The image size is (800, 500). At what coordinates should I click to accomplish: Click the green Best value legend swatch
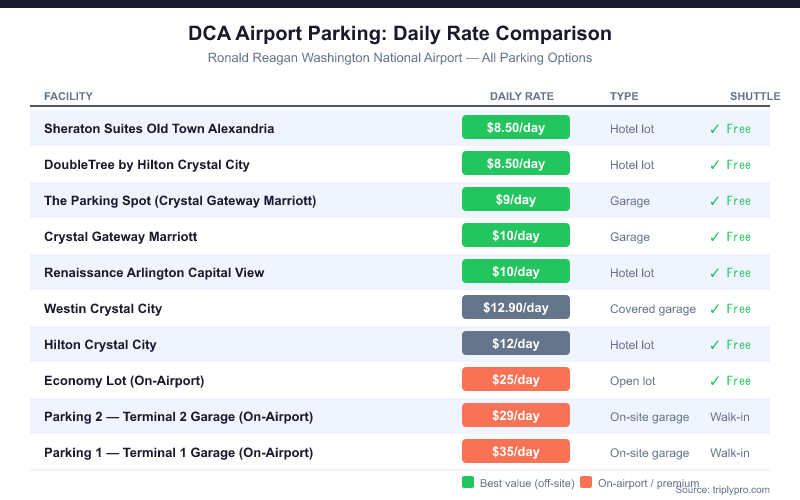(468, 483)
